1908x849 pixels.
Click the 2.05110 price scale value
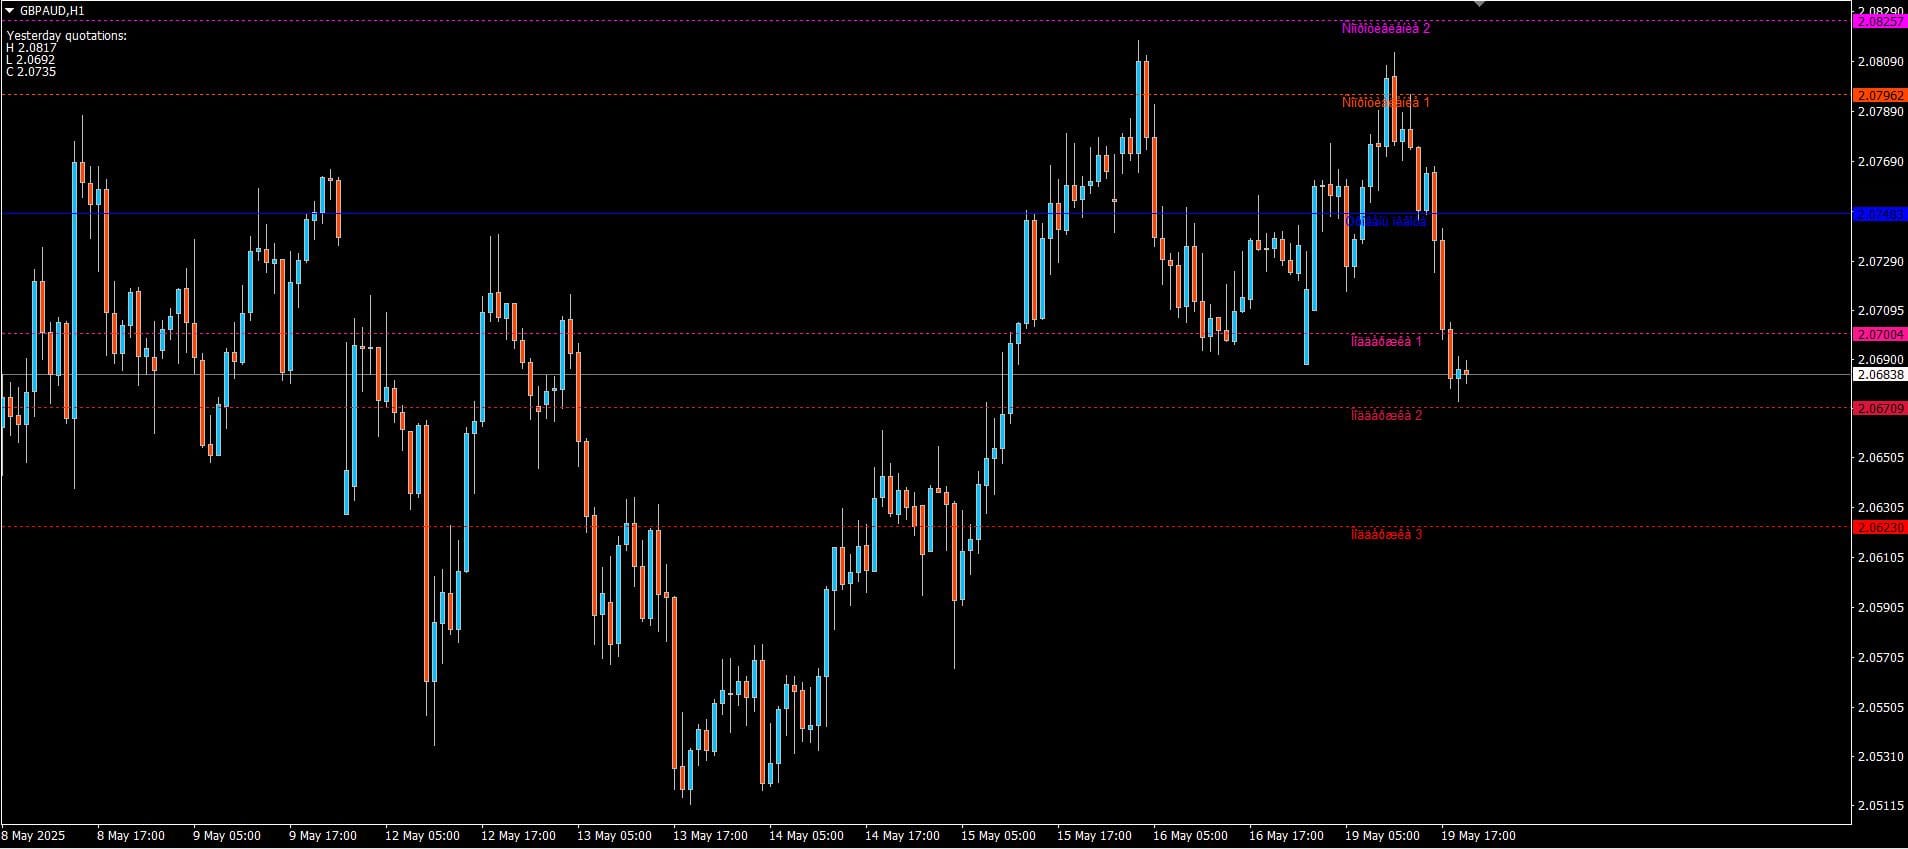pyautogui.click(x=1880, y=806)
